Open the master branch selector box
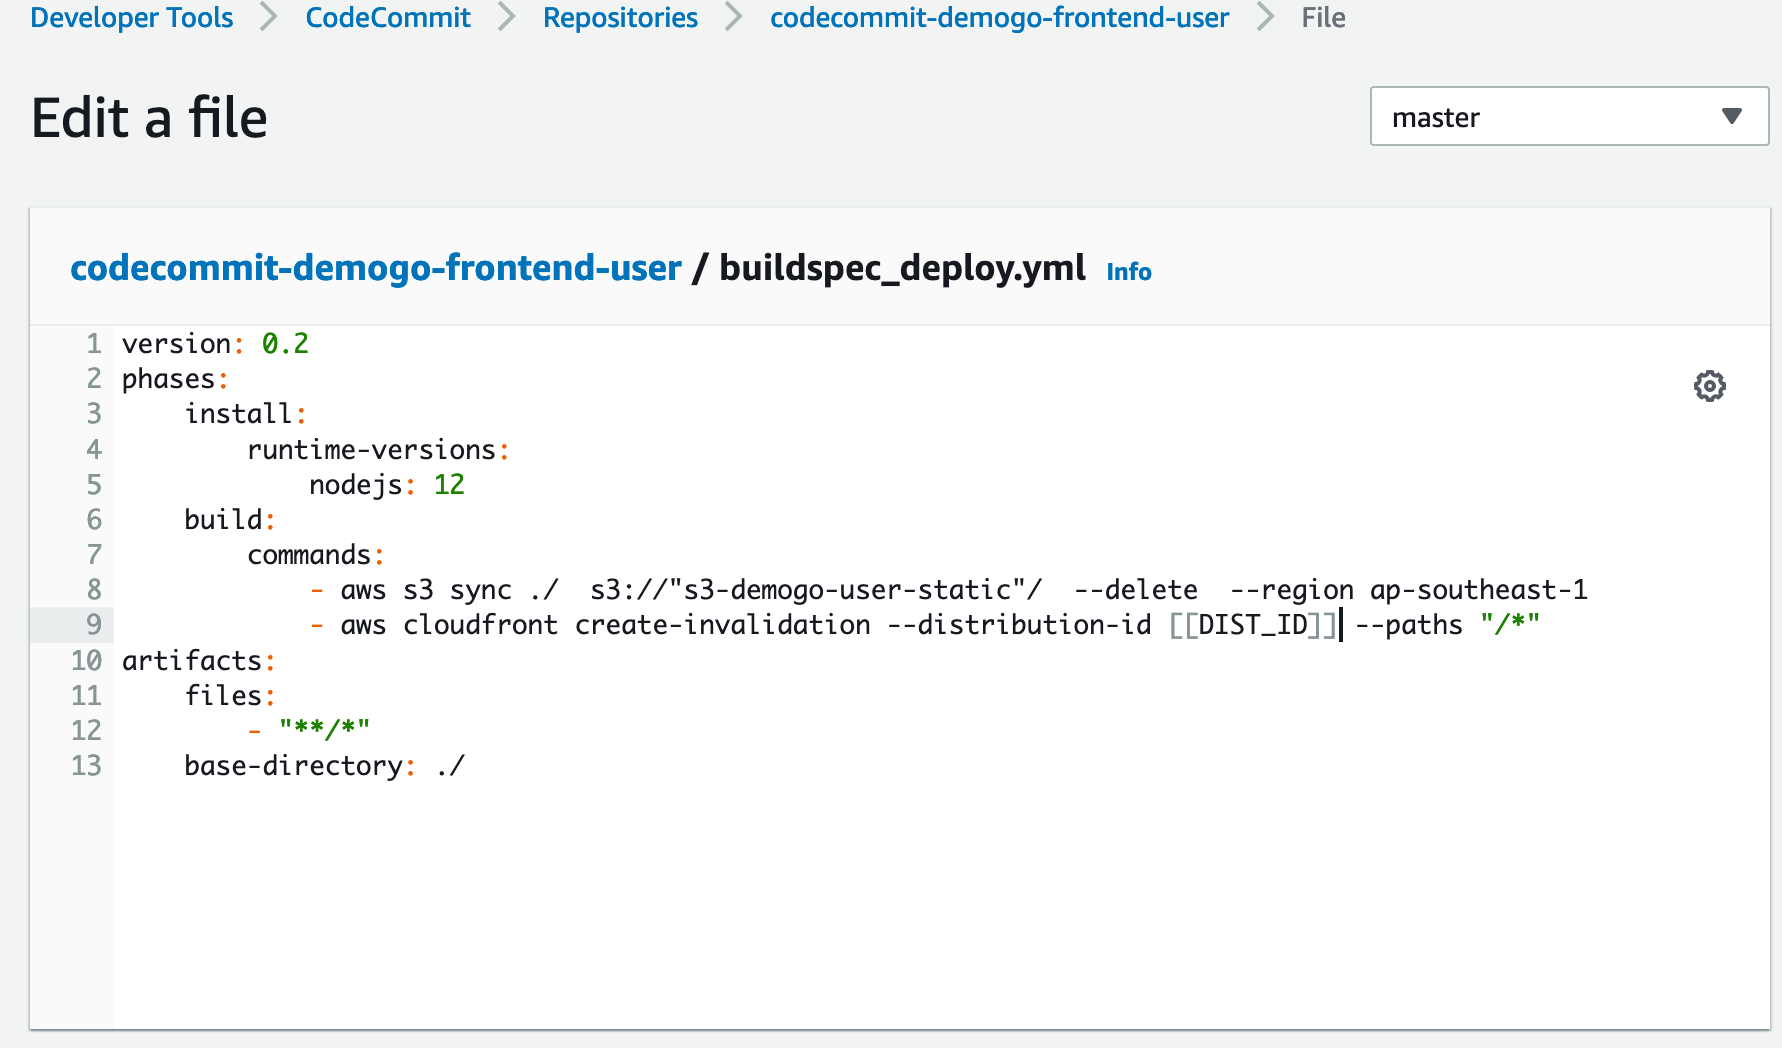This screenshot has height=1048, width=1782. point(1569,117)
